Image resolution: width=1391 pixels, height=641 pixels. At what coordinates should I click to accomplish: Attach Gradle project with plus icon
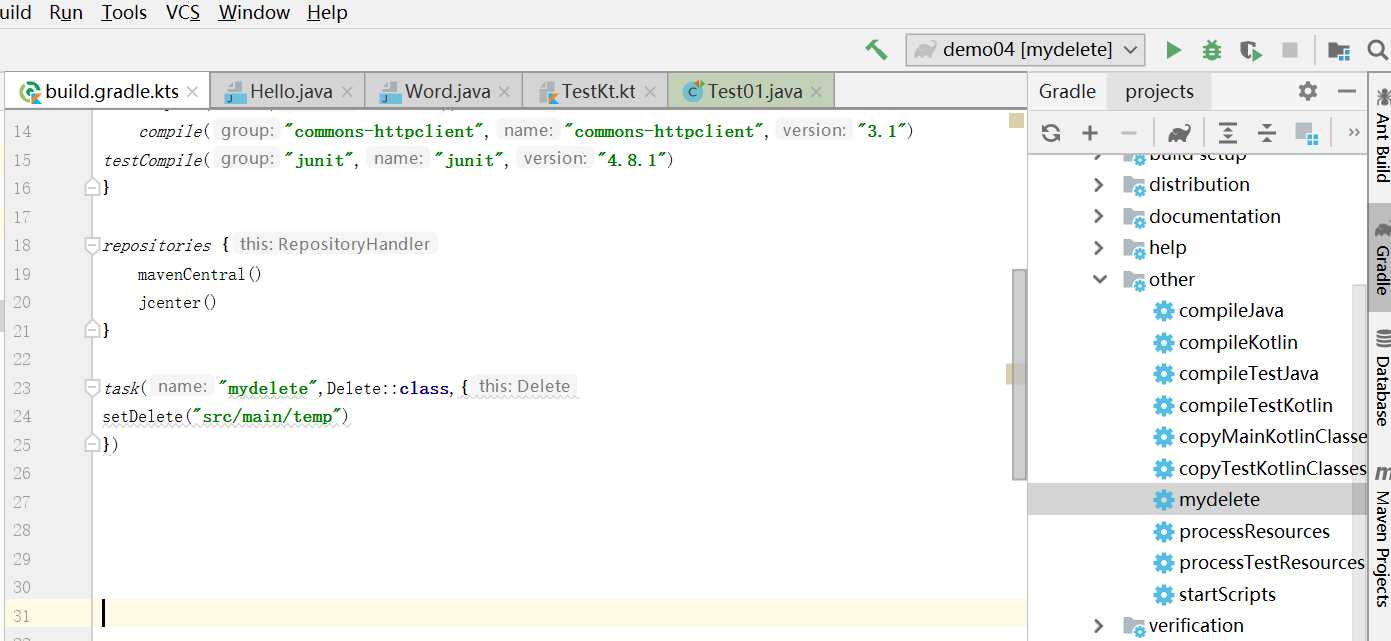point(1090,132)
